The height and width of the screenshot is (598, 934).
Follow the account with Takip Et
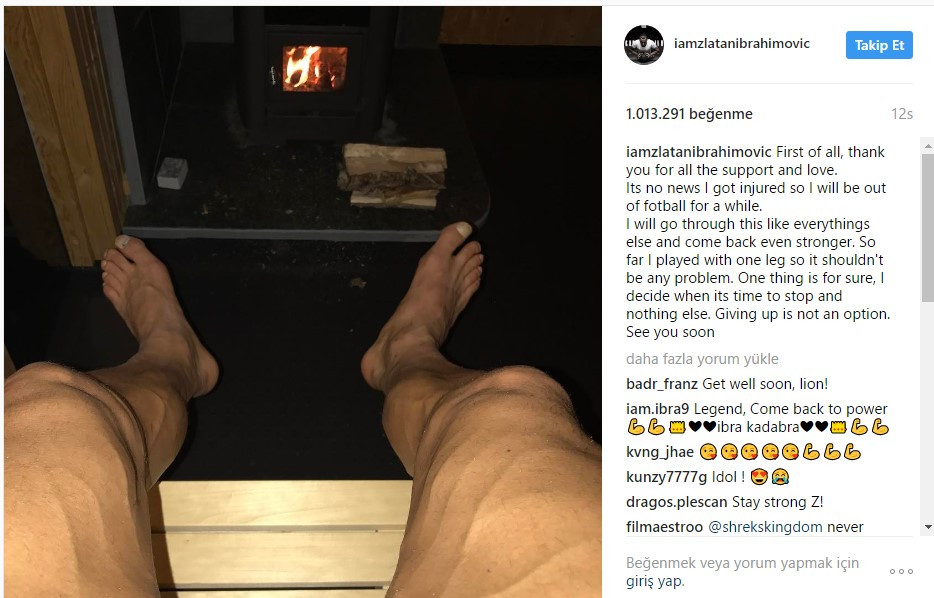pyautogui.click(x=879, y=45)
